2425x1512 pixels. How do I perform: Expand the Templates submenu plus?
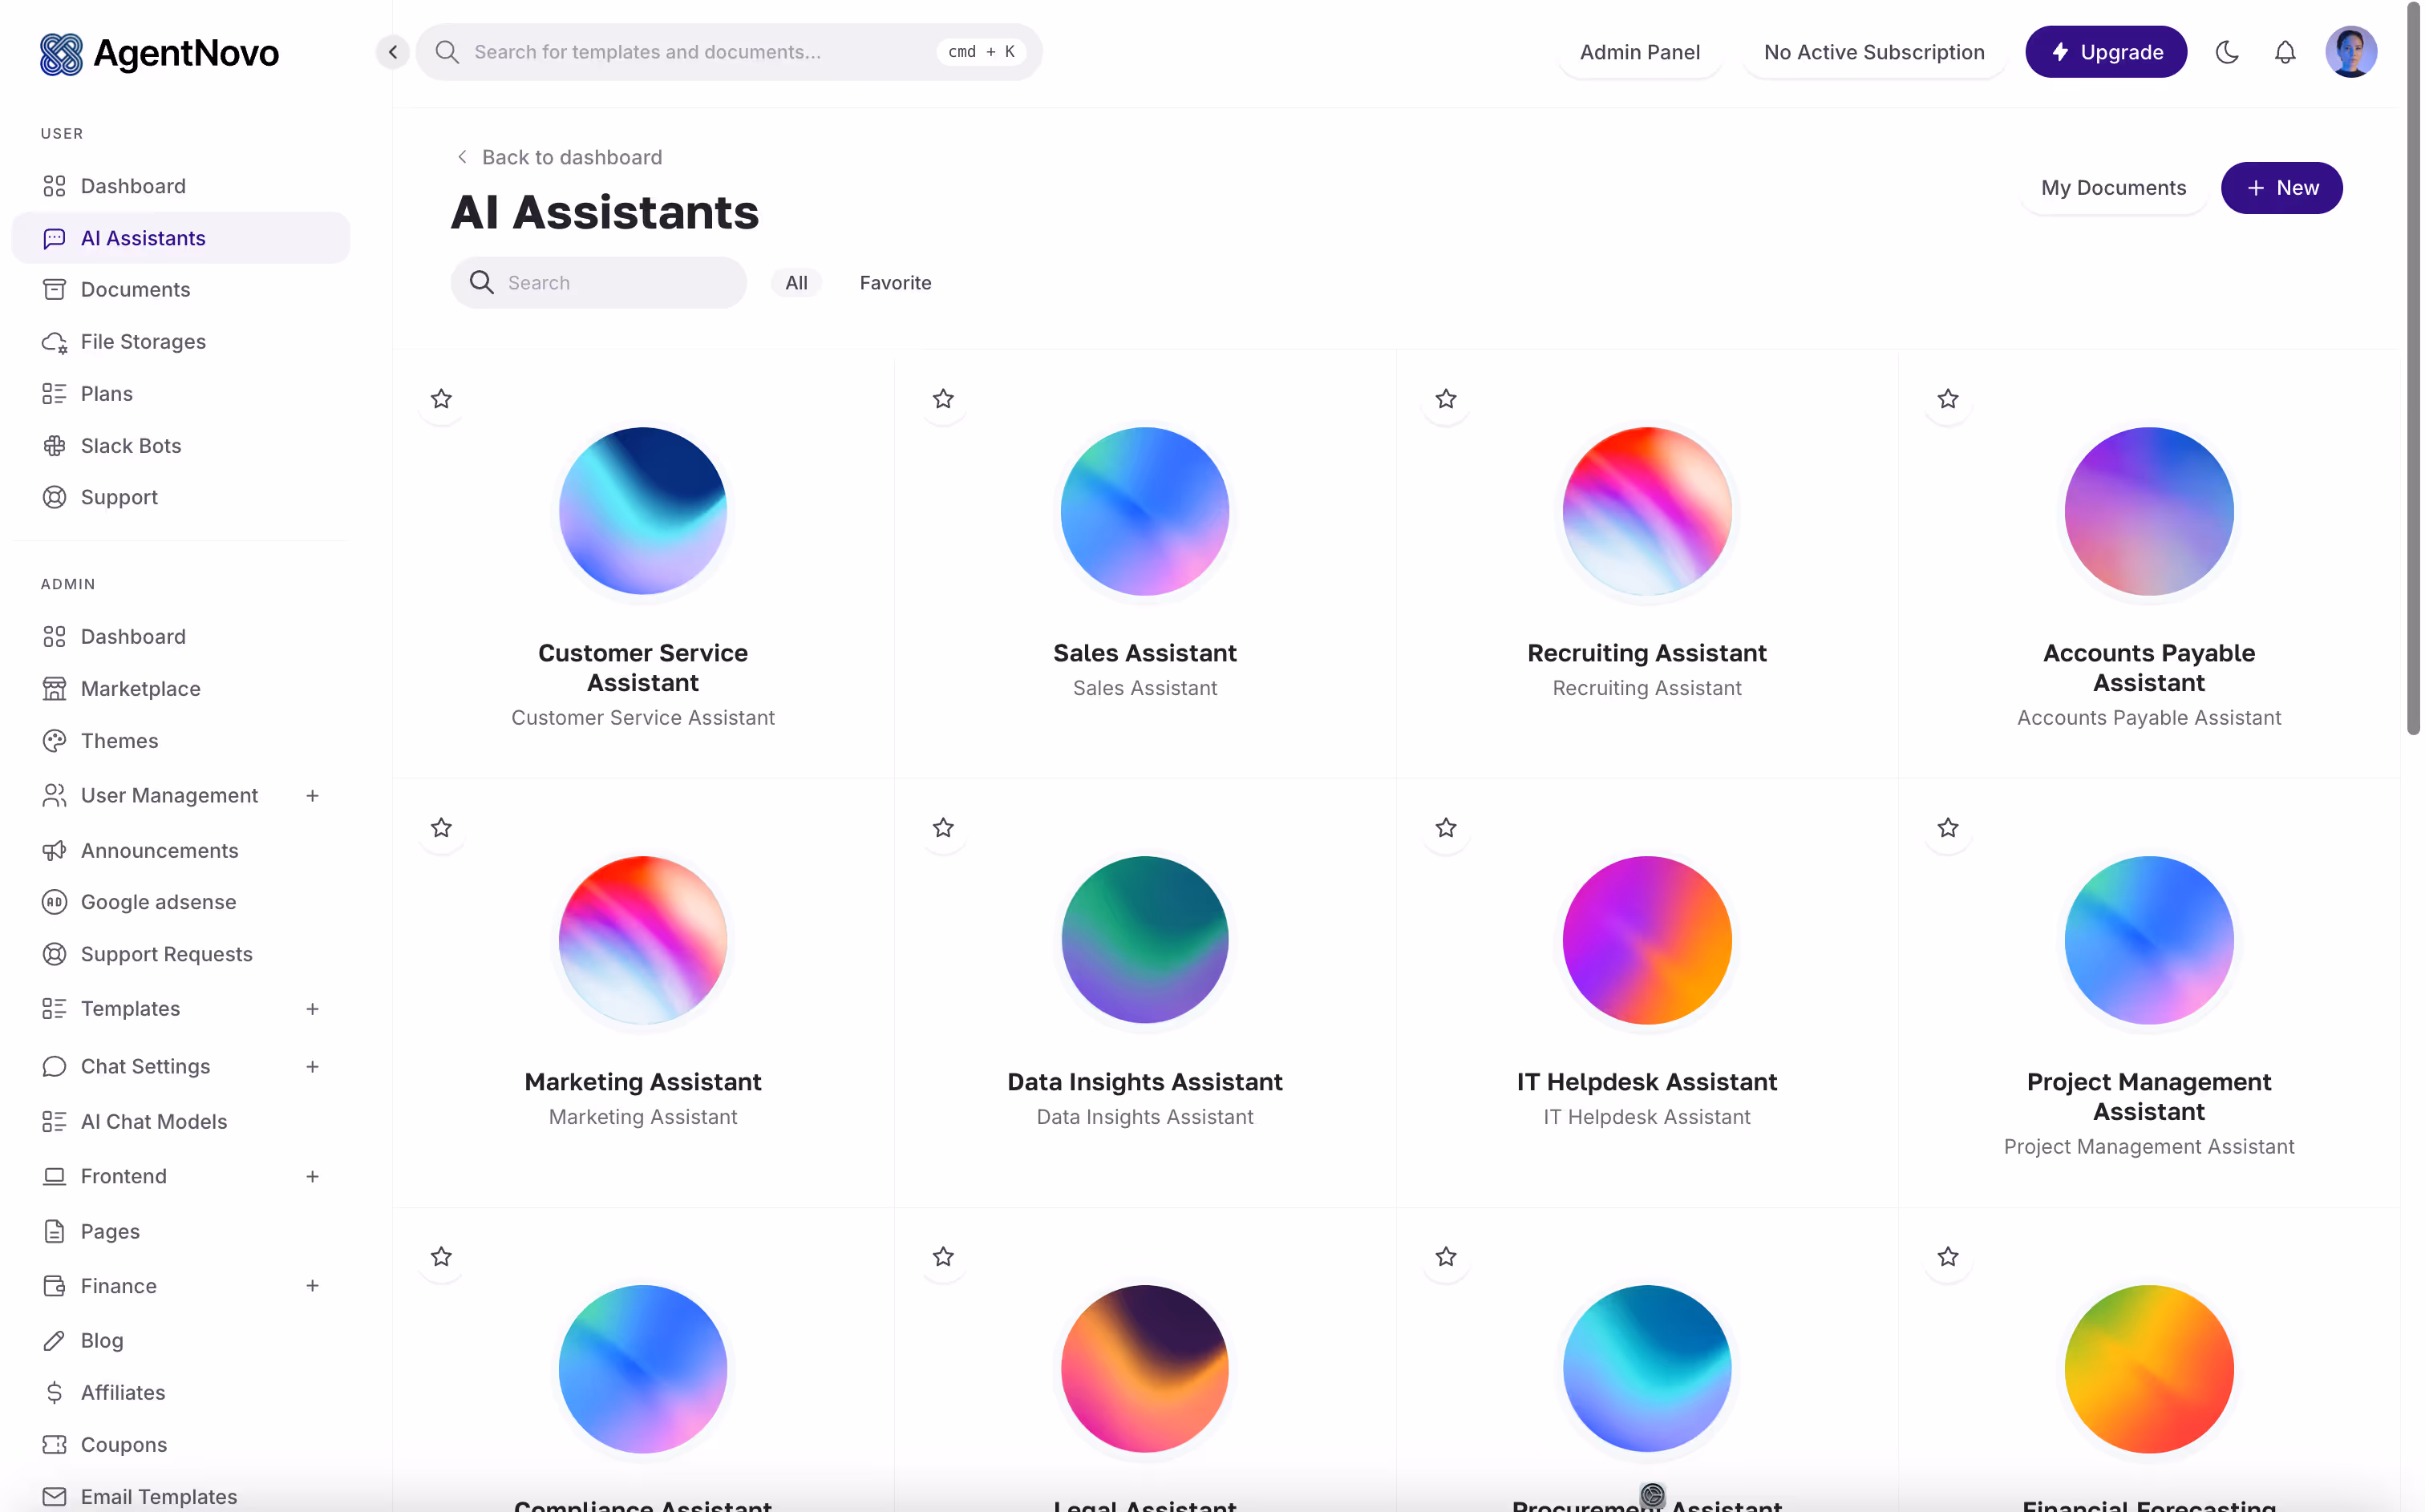tap(312, 1009)
